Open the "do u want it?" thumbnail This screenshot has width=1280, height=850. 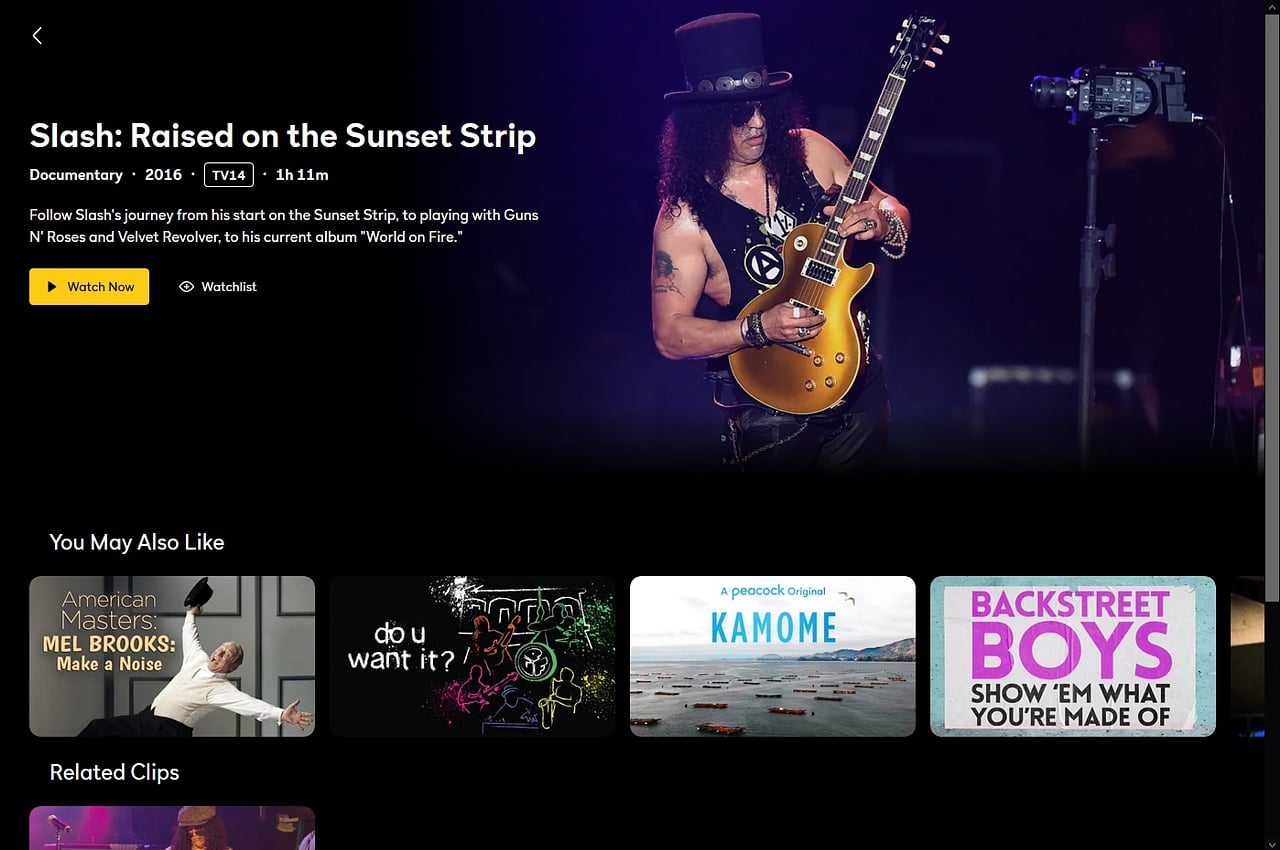472,656
